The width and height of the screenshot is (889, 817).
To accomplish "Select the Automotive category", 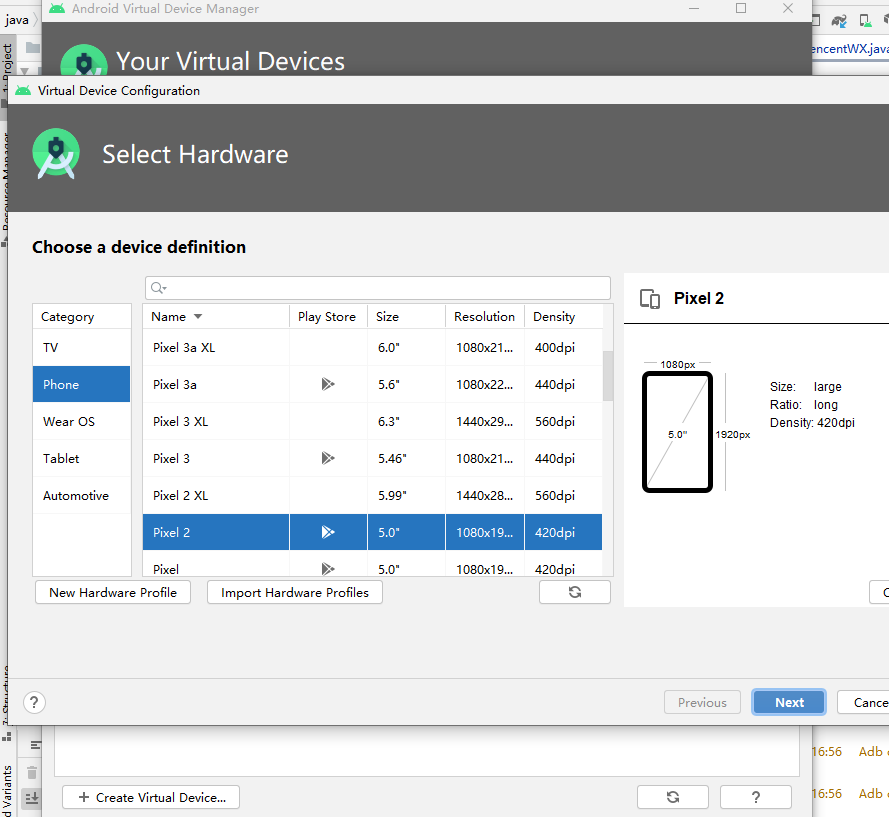I will 82,496.
